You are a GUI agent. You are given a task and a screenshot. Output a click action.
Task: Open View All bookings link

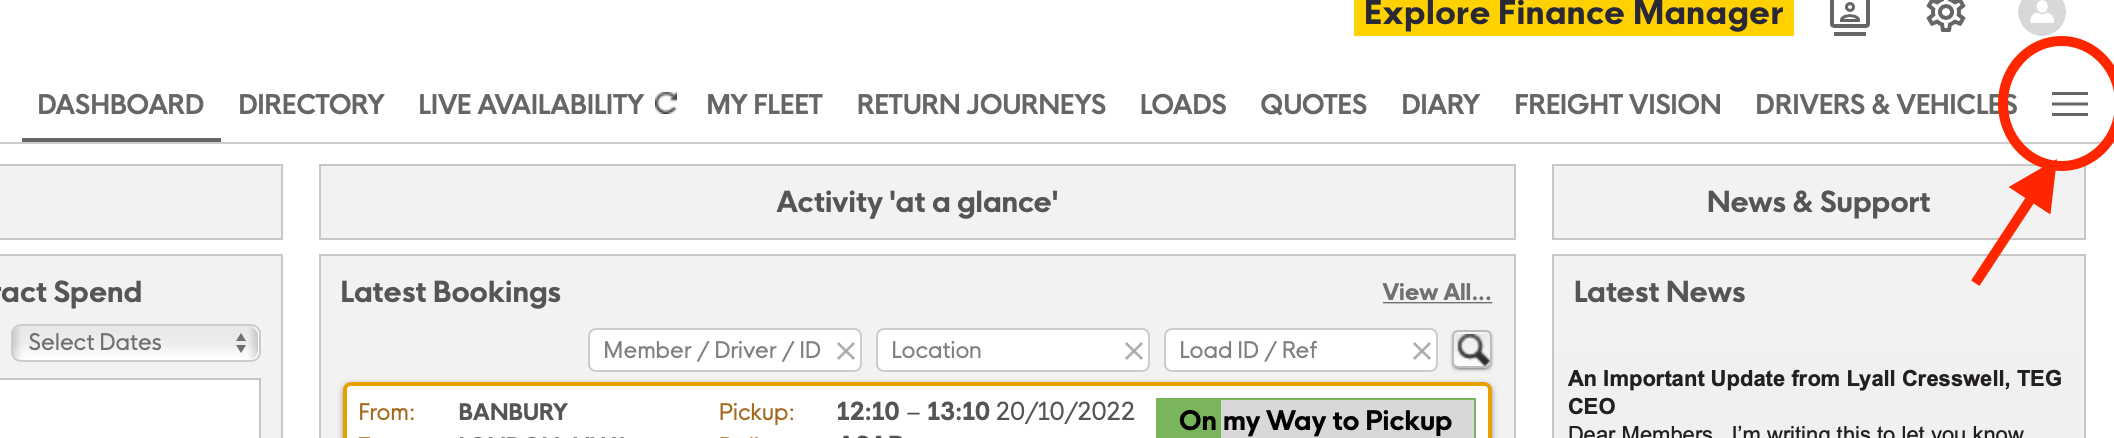coord(1437,292)
